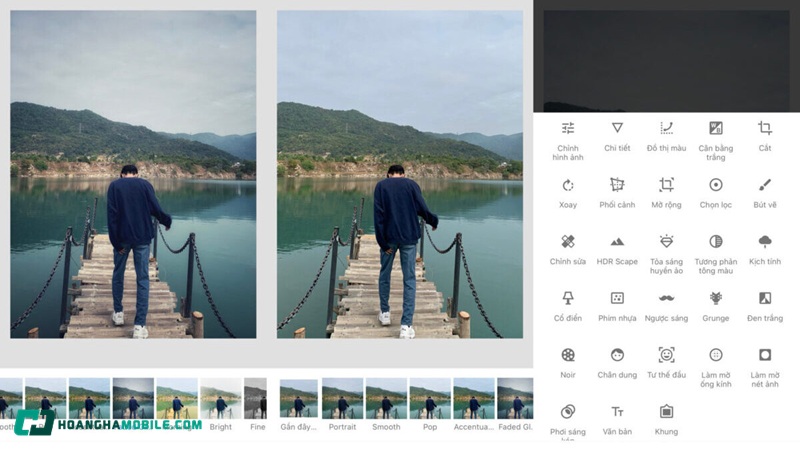
Task: Apply the Portrait look thumbnail
Action: [342, 405]
